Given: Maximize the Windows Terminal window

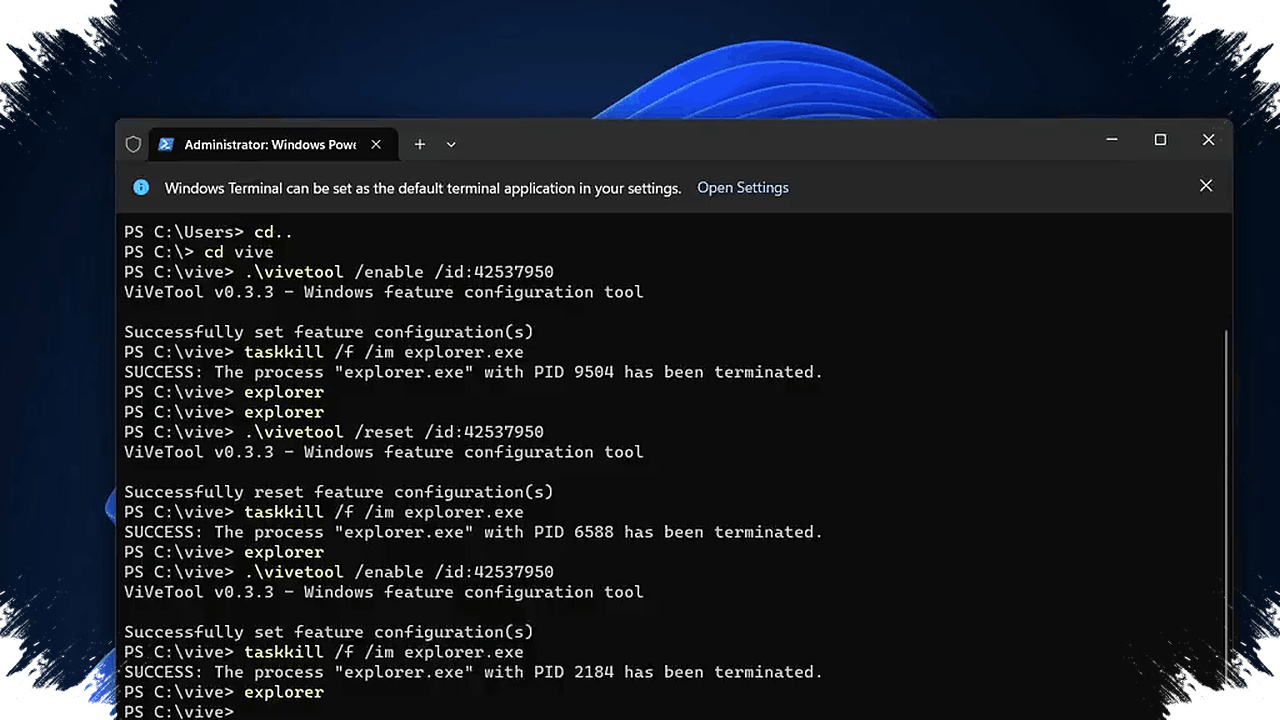Looking at the screenshot, I should (x=1160, y=140).
